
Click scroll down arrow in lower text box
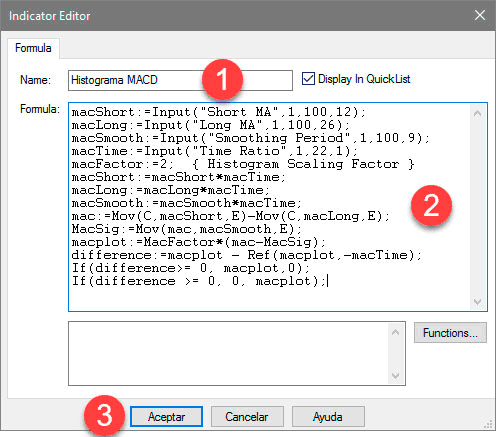395,376
